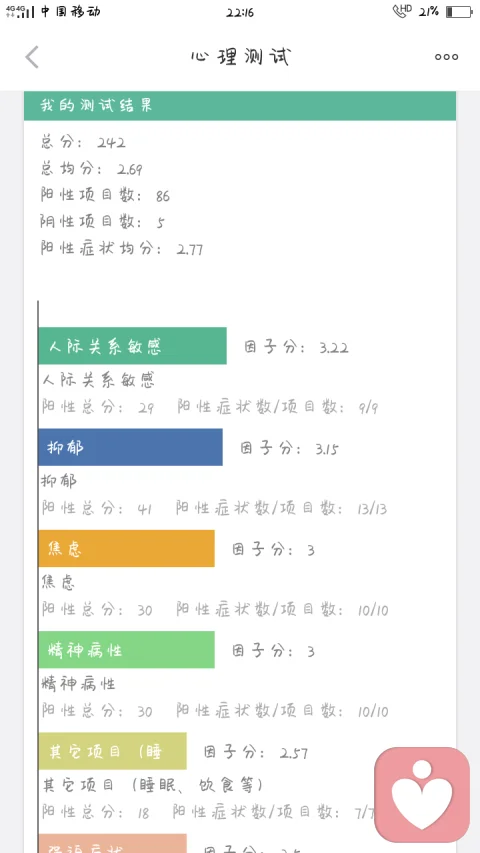
Task: Tap the 4G signal strength icon
Action: pos(20,11)
